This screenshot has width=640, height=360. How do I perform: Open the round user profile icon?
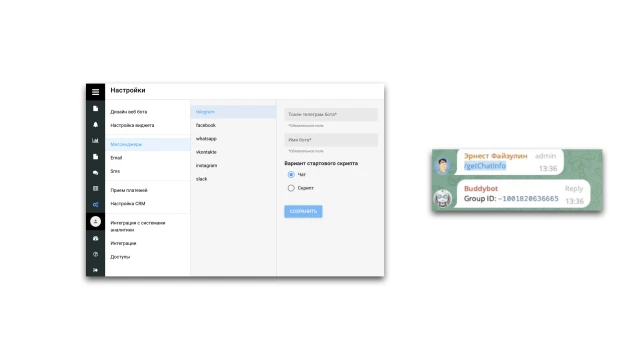(x=95, y=221)
